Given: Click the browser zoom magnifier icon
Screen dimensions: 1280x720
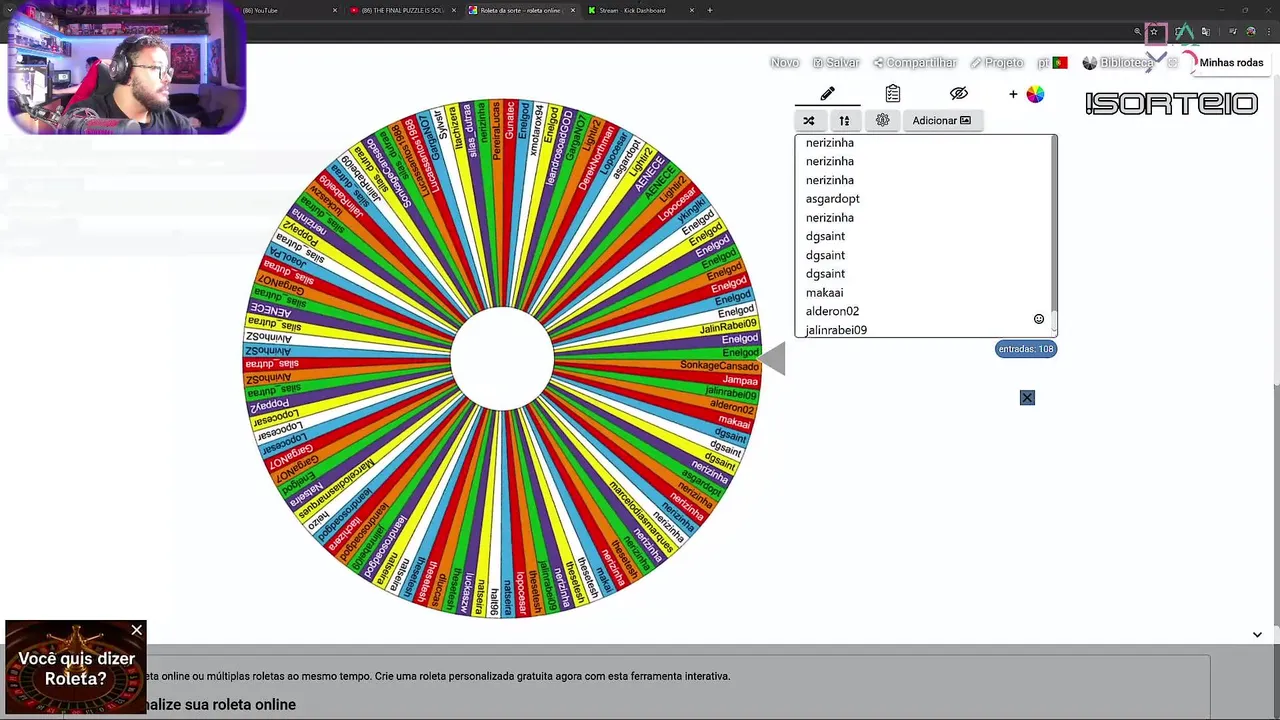Looking at the screenshot, I should tap(1138, 32).
